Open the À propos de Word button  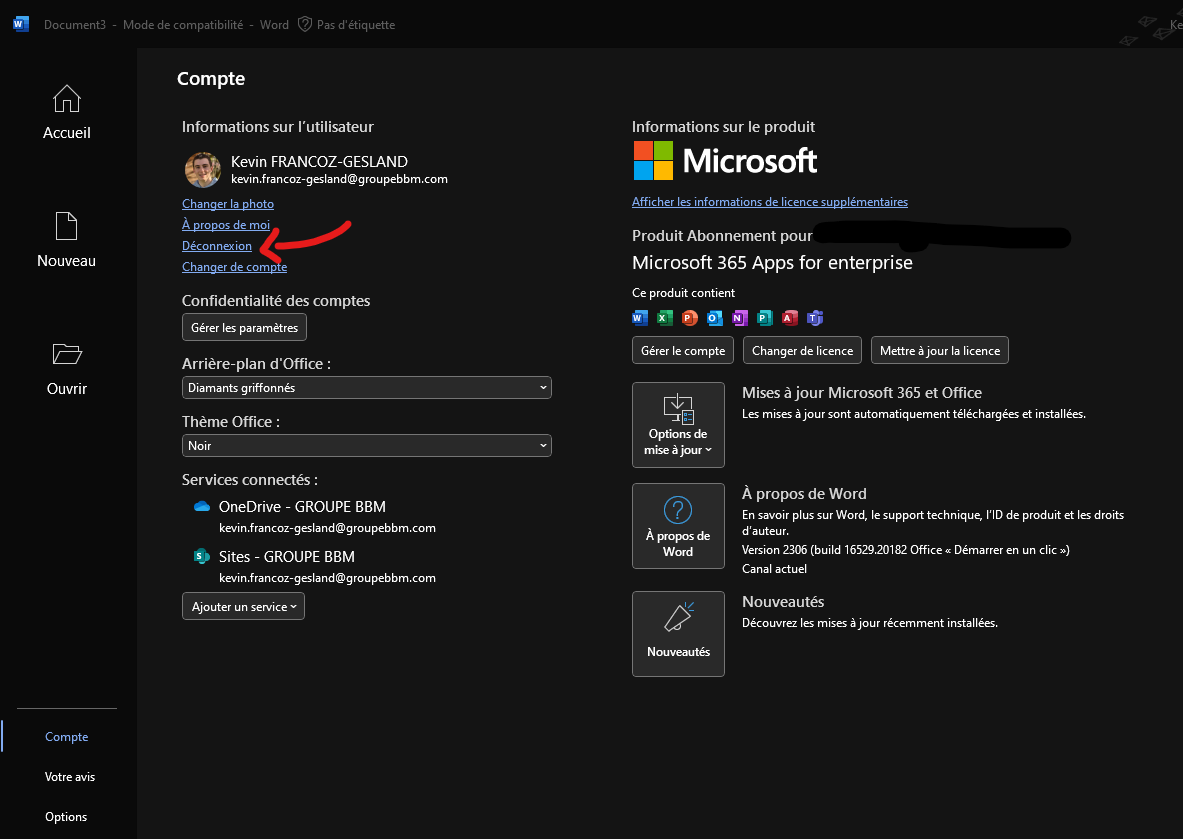(678, 526)
